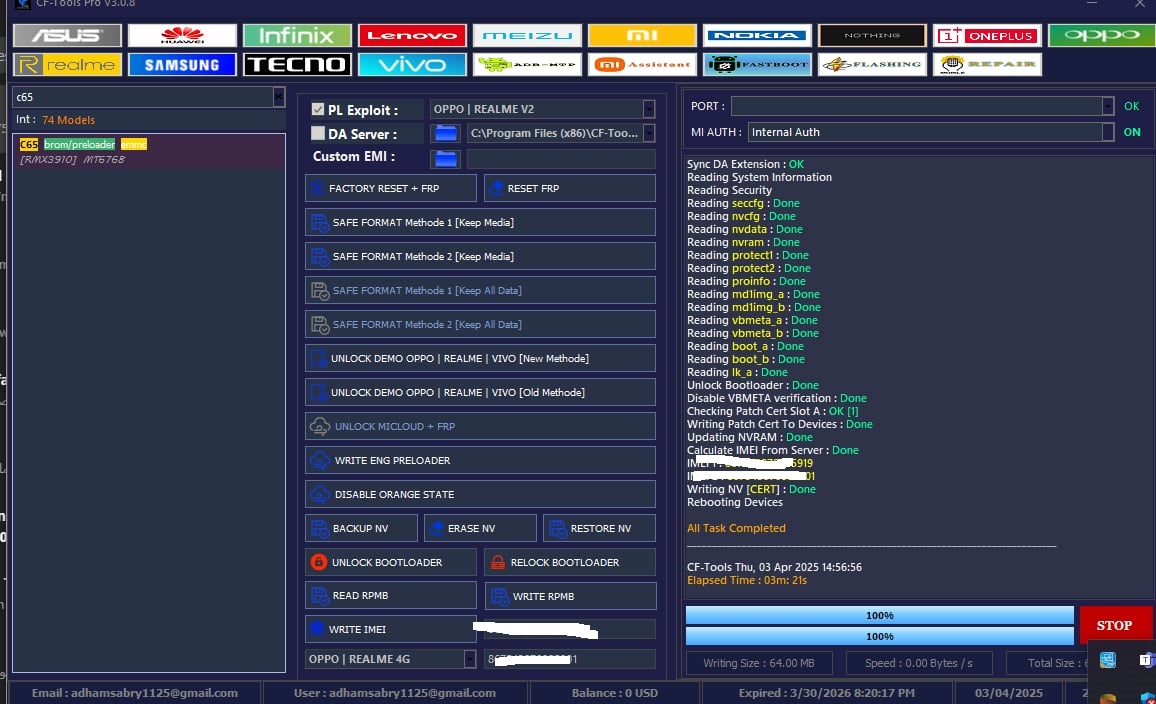Open the Mi Assistant icon

642,65
